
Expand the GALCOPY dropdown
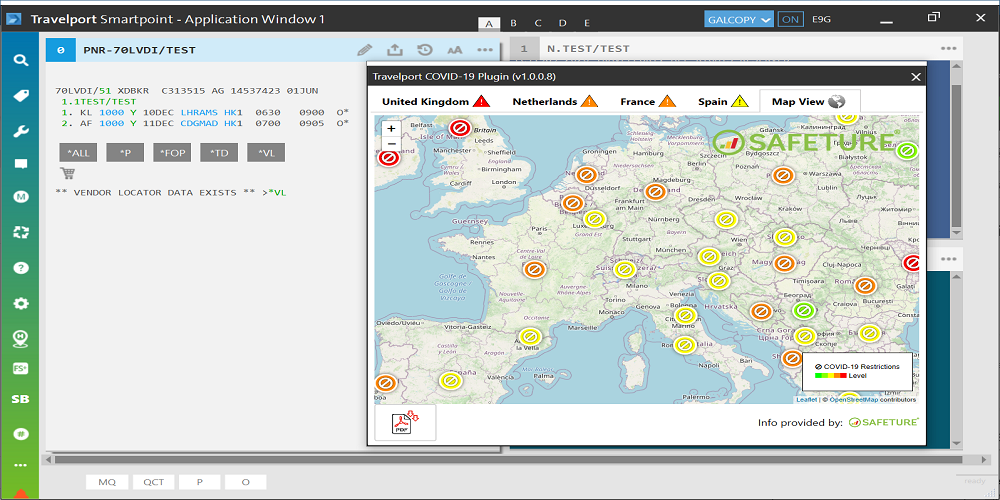pos(740,19)
